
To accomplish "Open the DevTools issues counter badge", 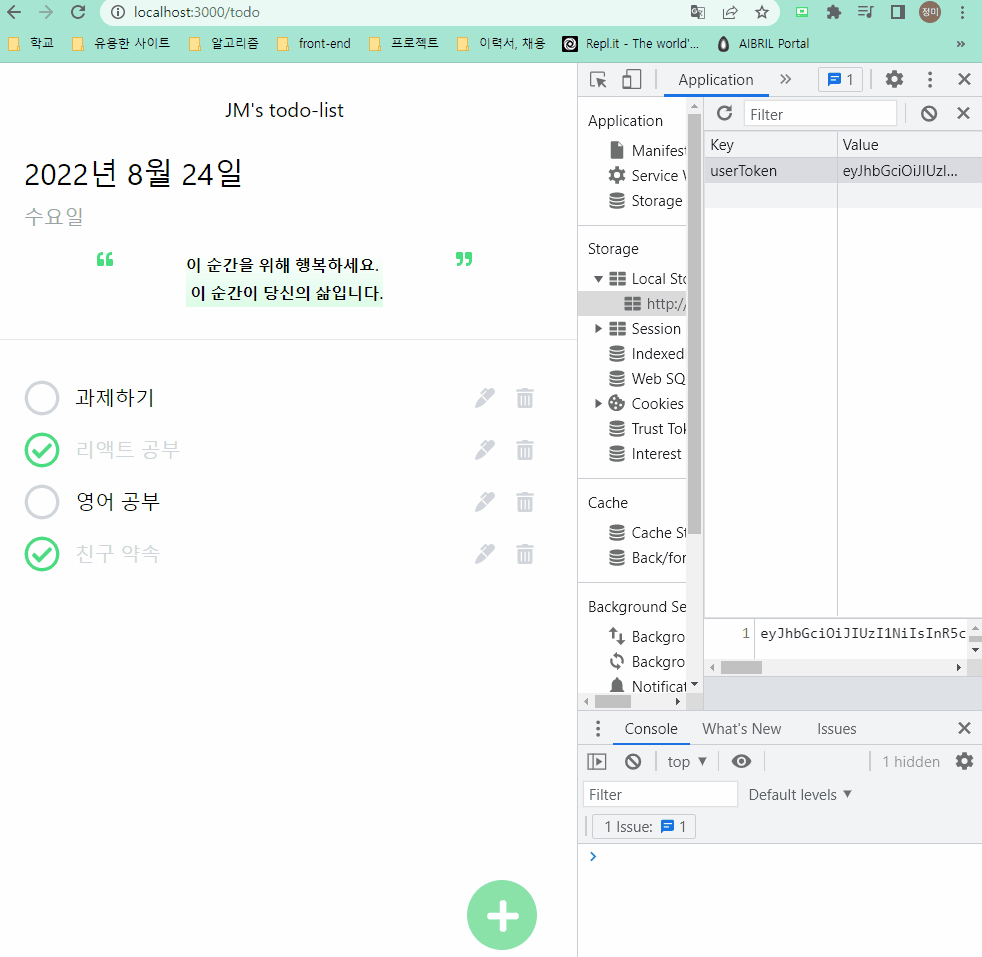I will pyautogui.click(x=840, y=80).
